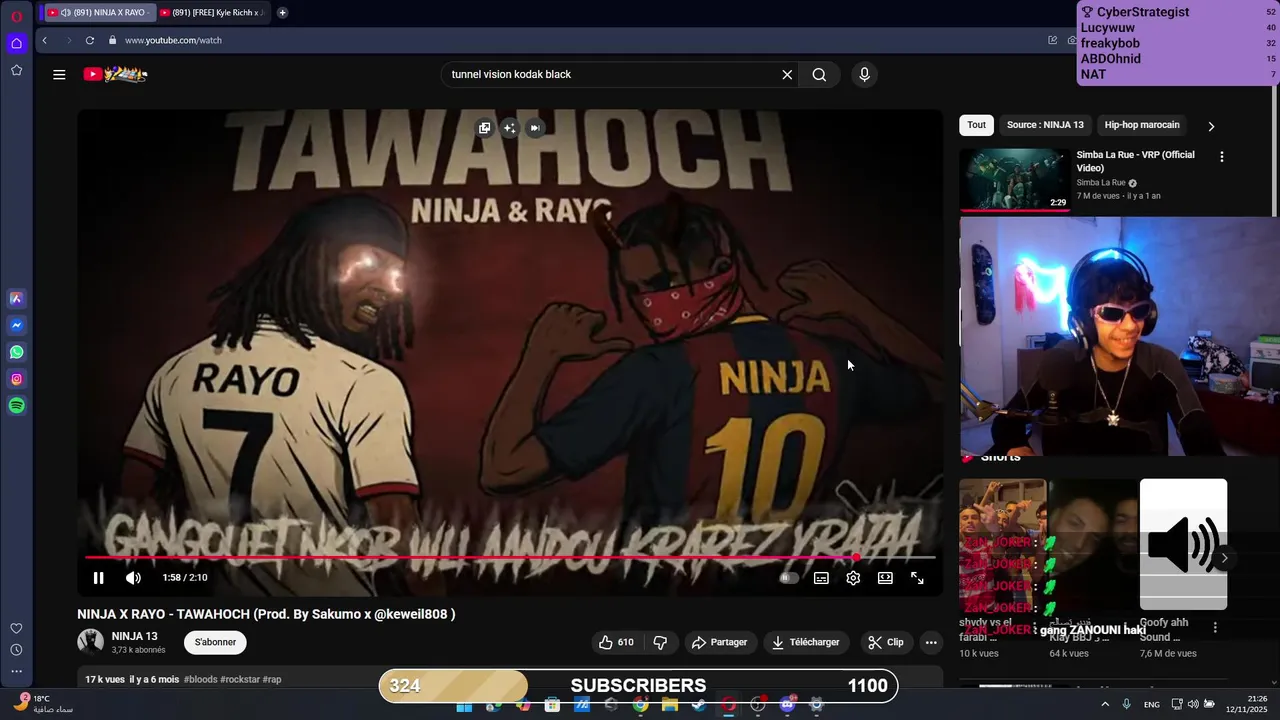Open Aria AI in the Opera sidebar
1280x720 pixels.
coord(16,298)
